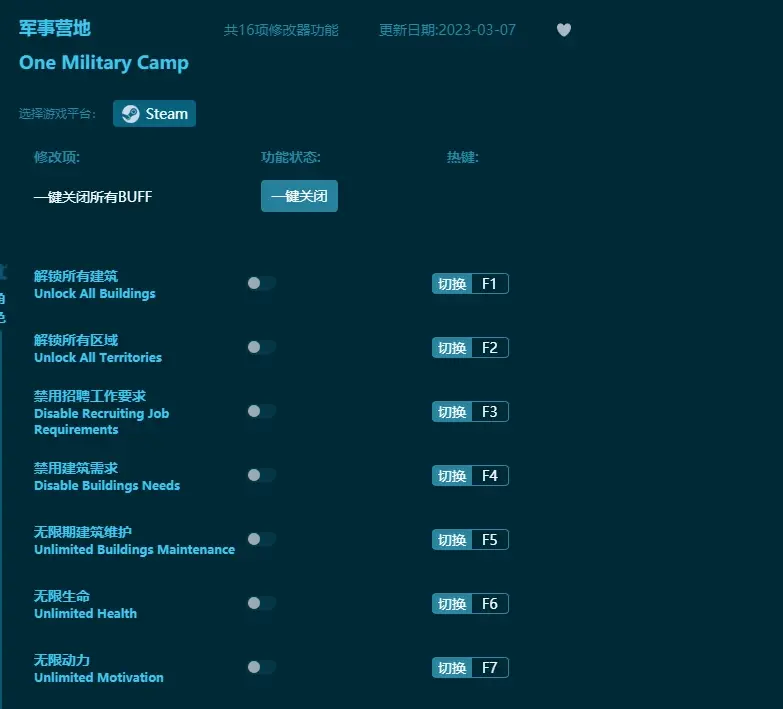Select the Steam platform button
Screen dimensions: 783x709
coord(154,113)
